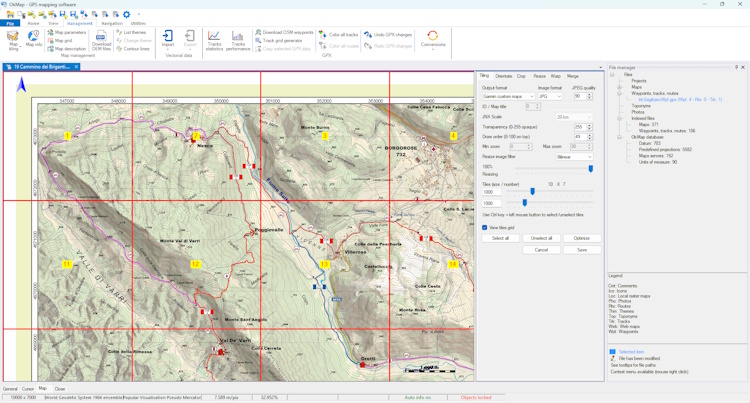Open the File menu
This screenshot has height=403, width=750.
click(10, 23)
